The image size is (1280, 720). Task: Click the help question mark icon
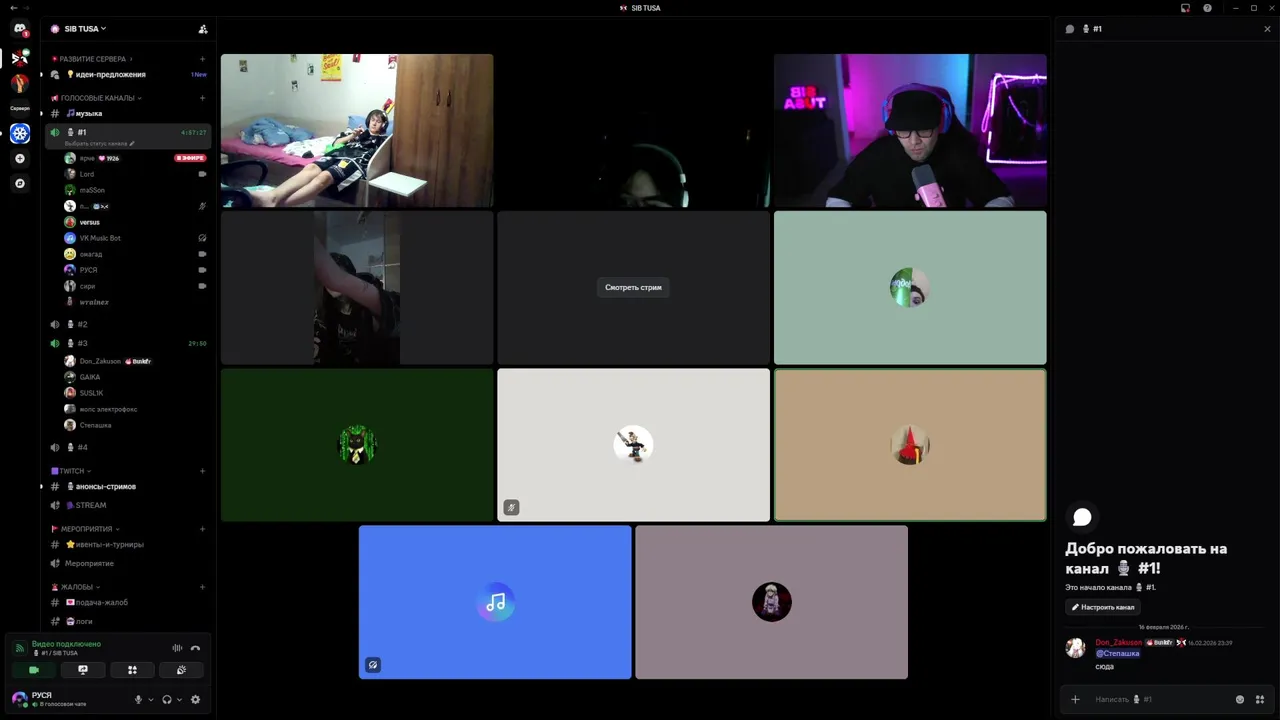[1207, 8]
